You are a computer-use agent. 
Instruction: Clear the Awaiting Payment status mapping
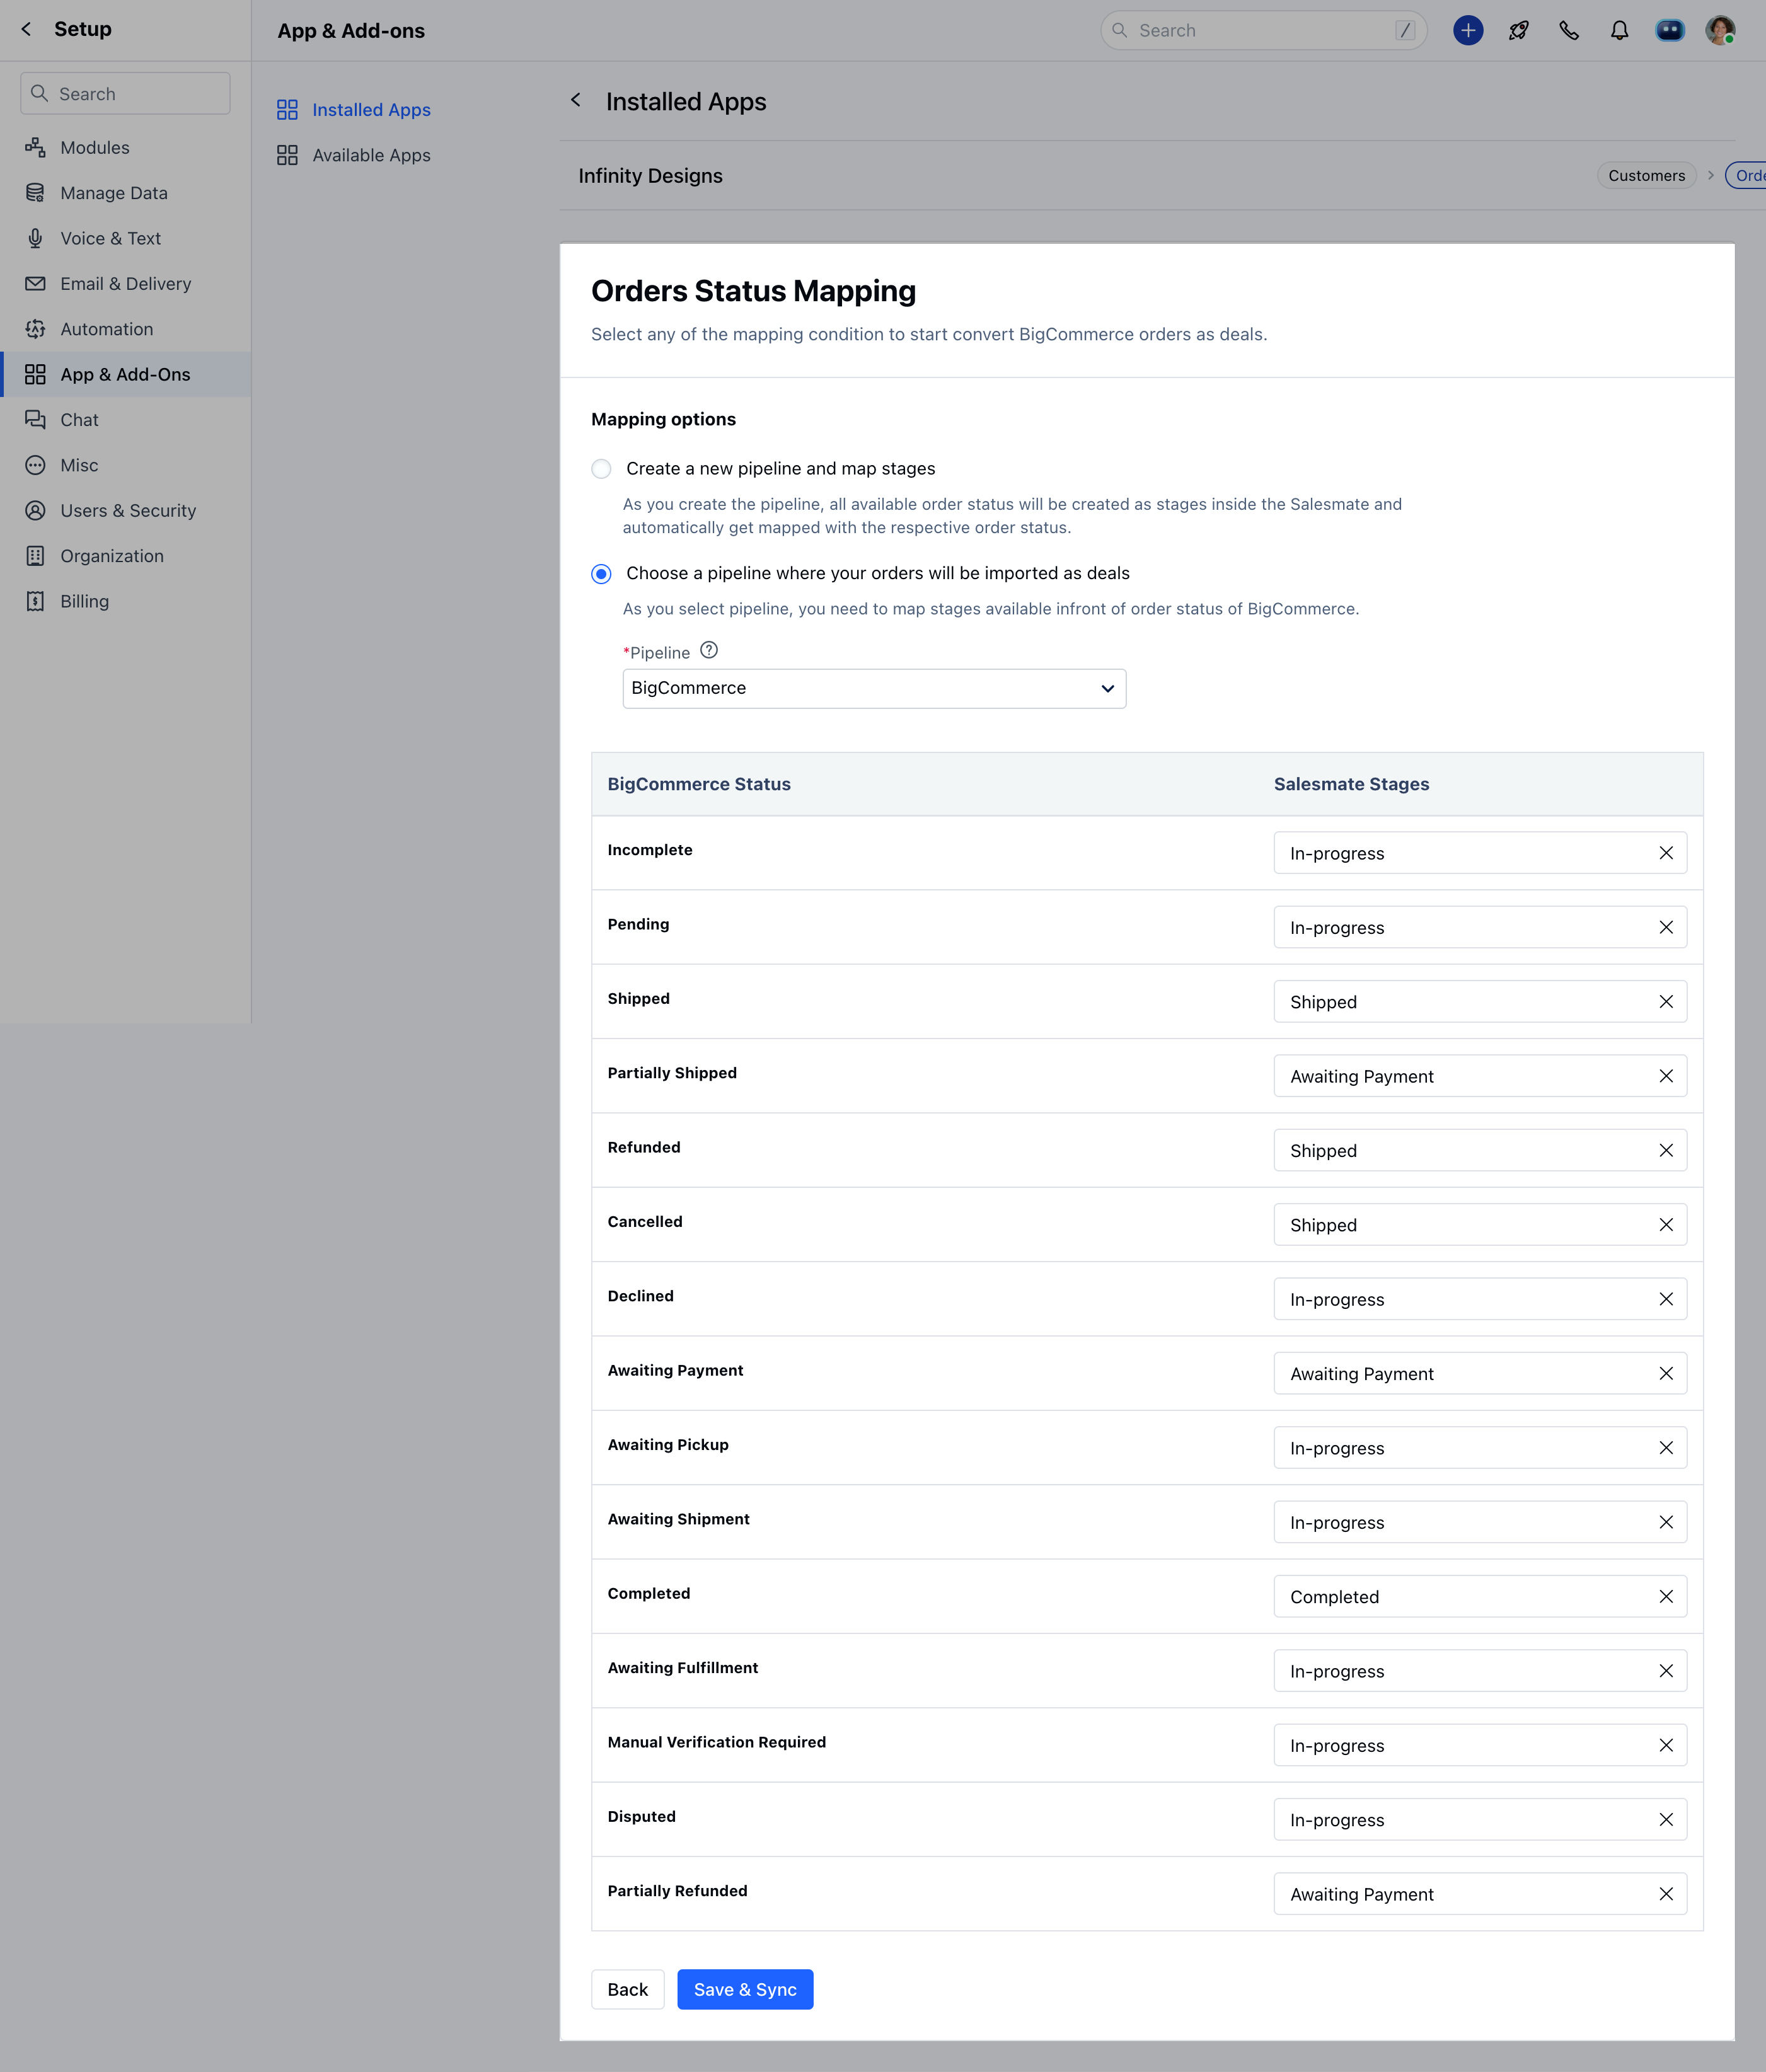(x=1666, y=1373)
